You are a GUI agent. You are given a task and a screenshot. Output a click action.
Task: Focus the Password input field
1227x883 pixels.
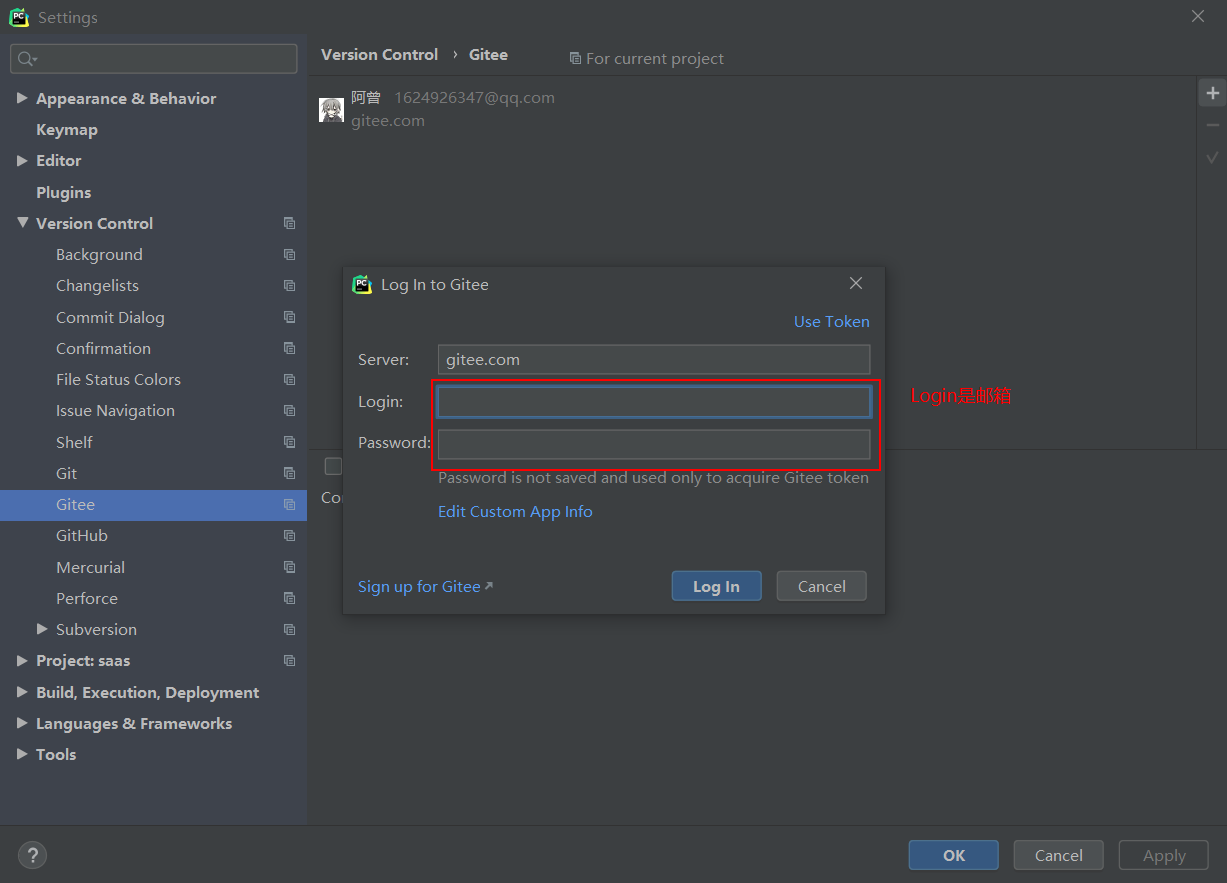(654, 444)
